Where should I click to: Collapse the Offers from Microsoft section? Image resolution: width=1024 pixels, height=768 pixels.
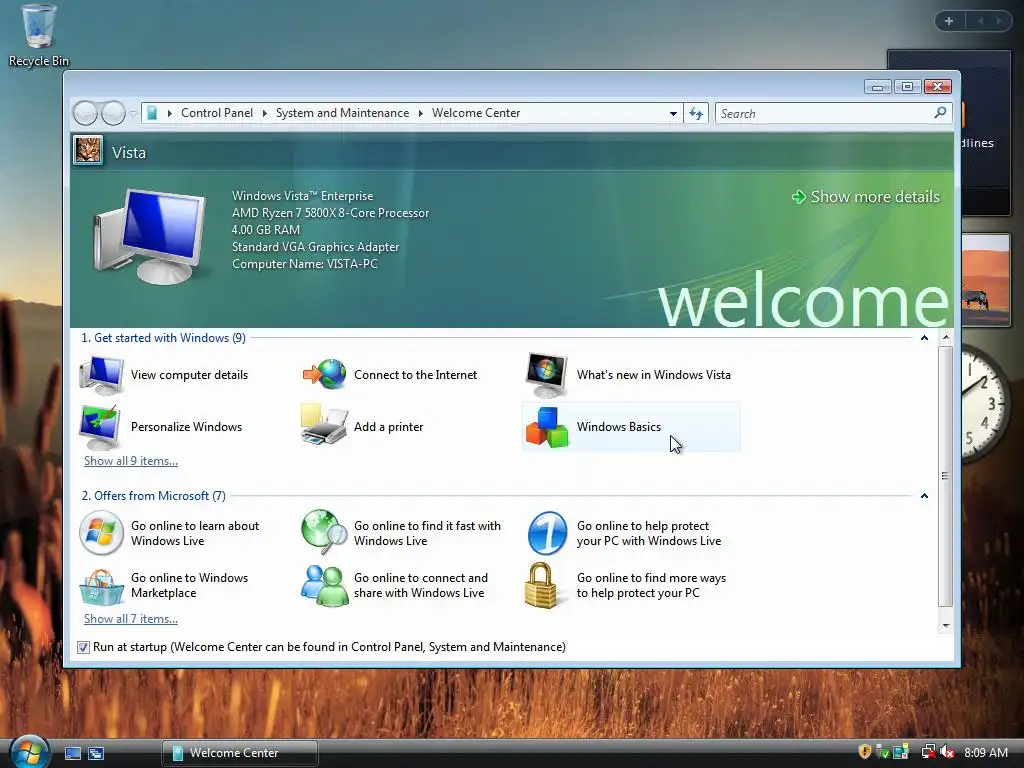[x=924, y=496]
